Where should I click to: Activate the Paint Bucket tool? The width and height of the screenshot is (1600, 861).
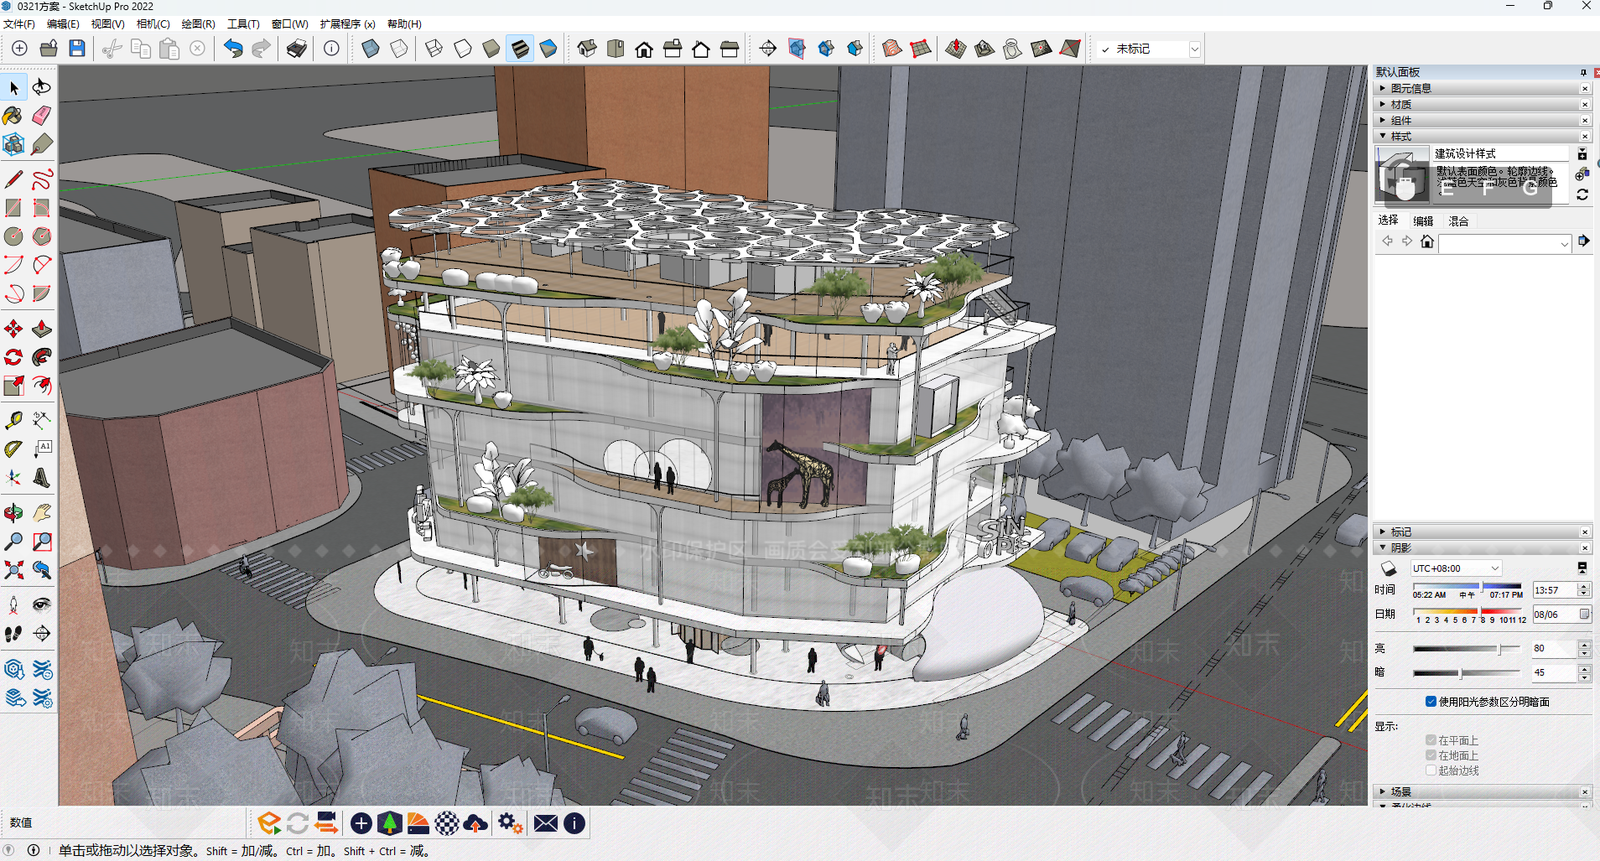[x=14, y=116]
